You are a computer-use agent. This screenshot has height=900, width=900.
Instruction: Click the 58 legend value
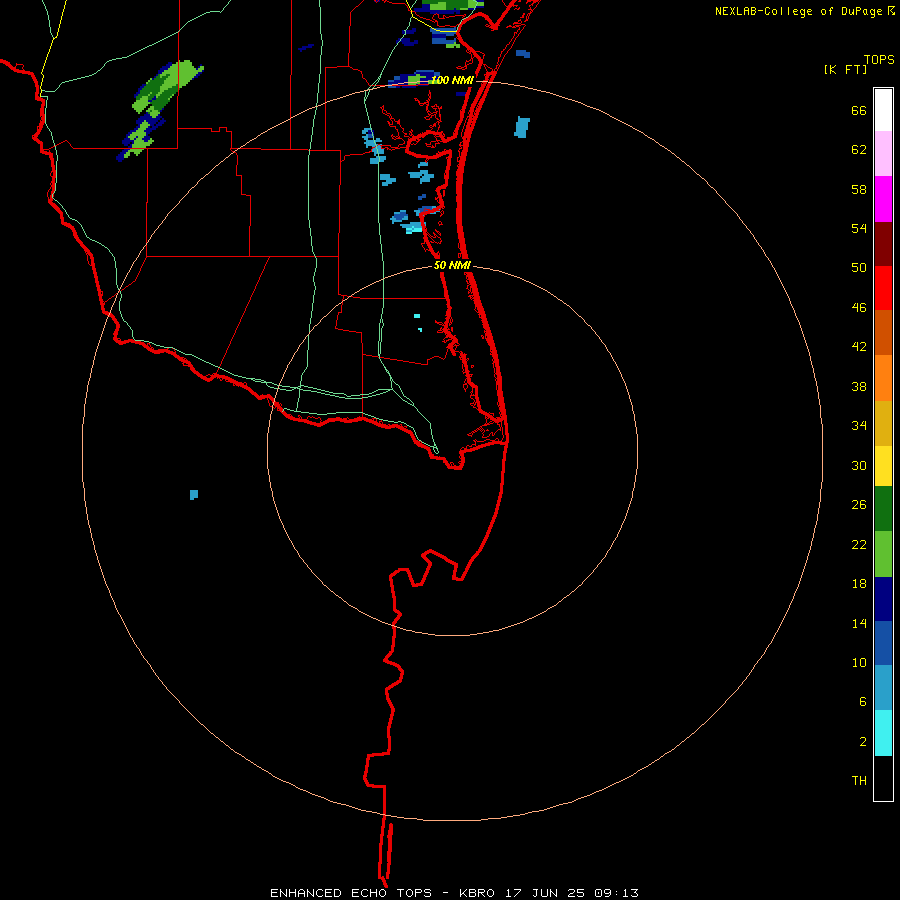(x=859, y=189)
